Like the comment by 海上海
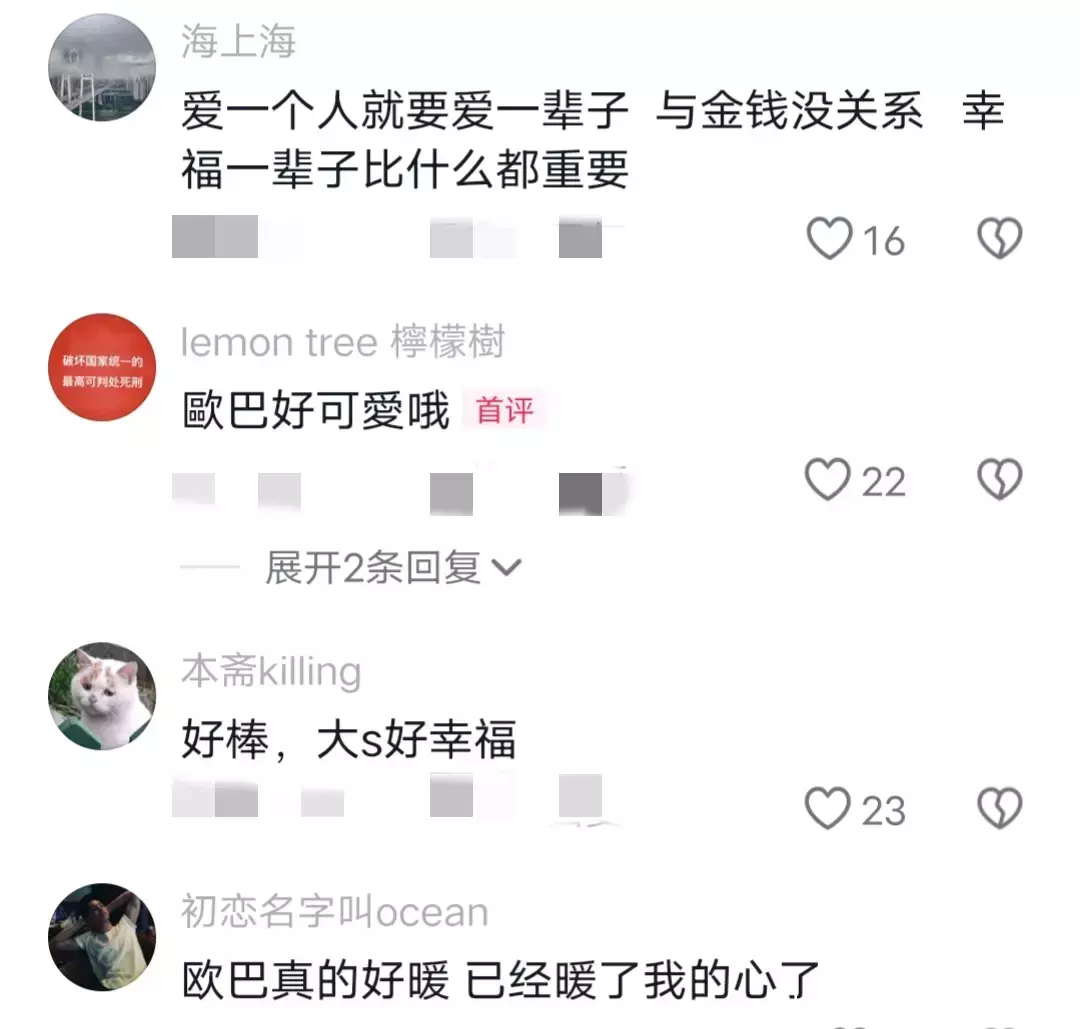 829,238
